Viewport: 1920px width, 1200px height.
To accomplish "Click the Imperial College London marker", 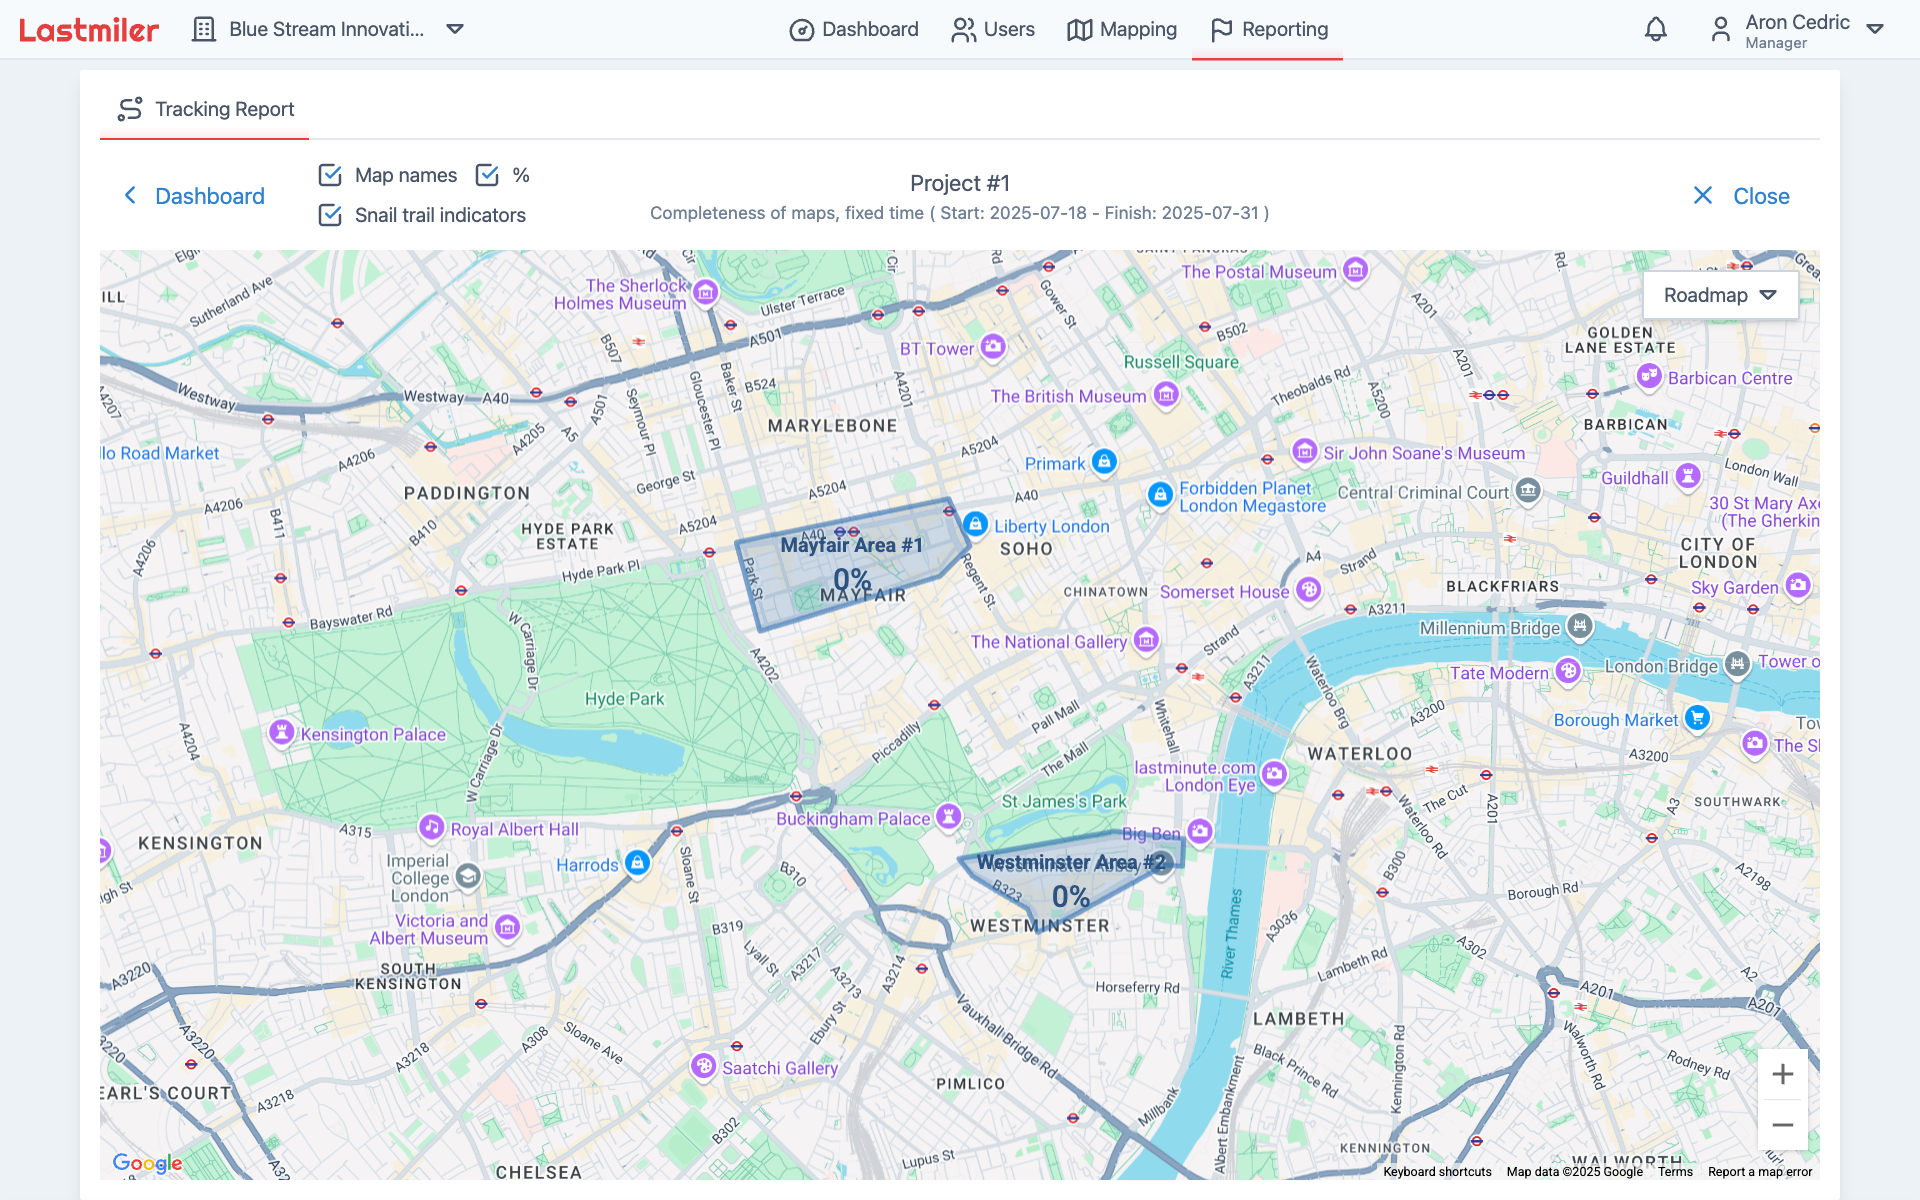I will coord(468,877).
